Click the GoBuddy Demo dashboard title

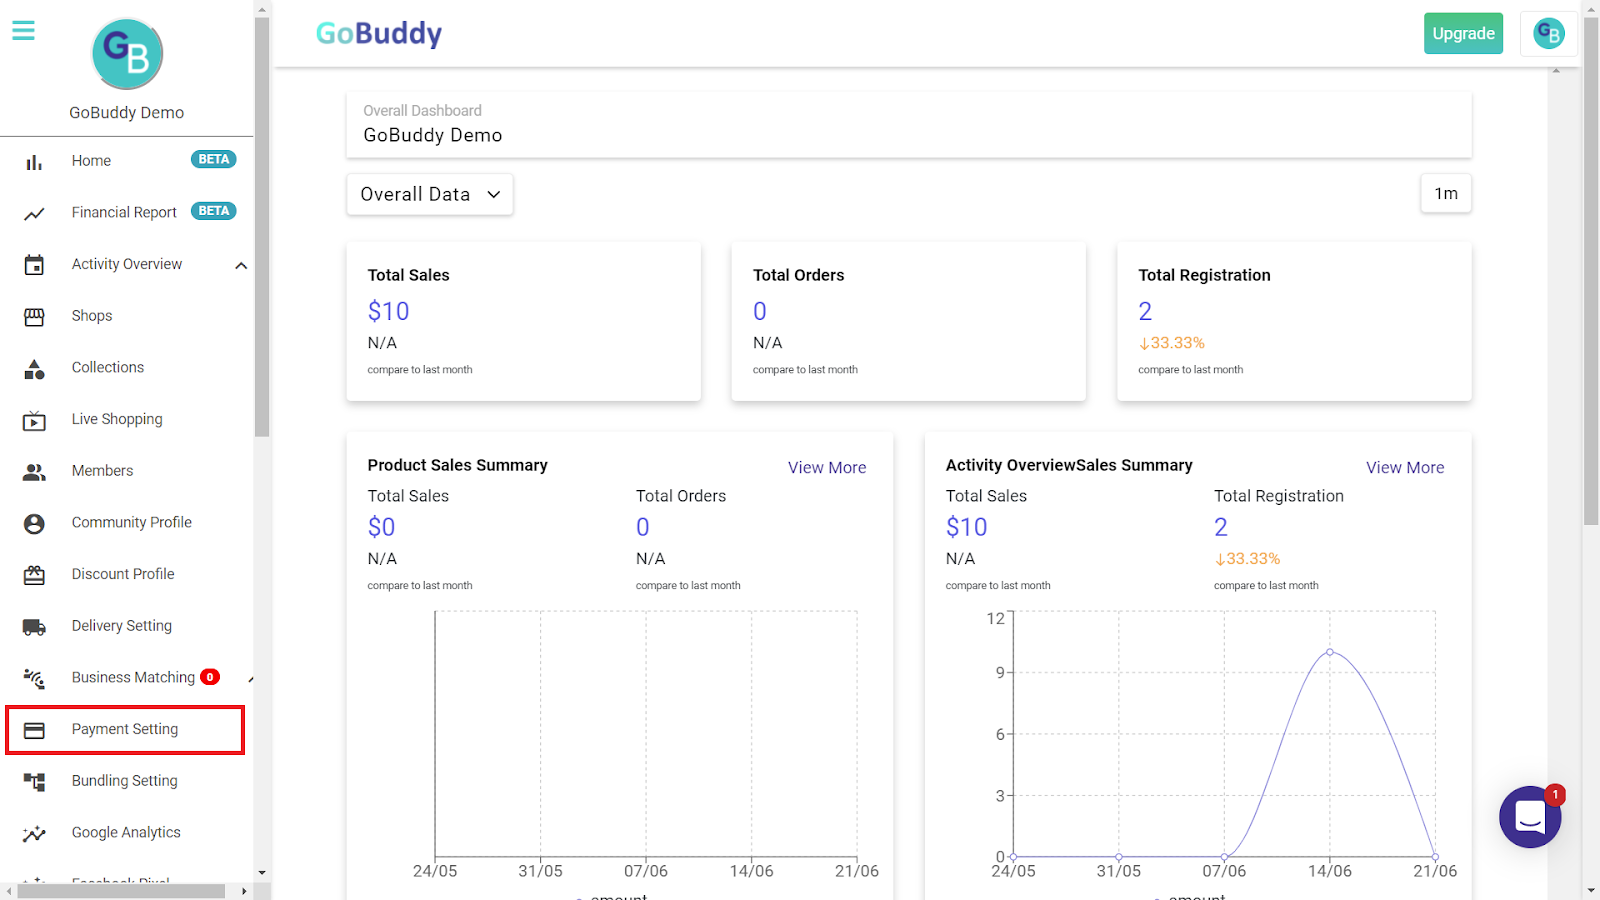[433, 135]
